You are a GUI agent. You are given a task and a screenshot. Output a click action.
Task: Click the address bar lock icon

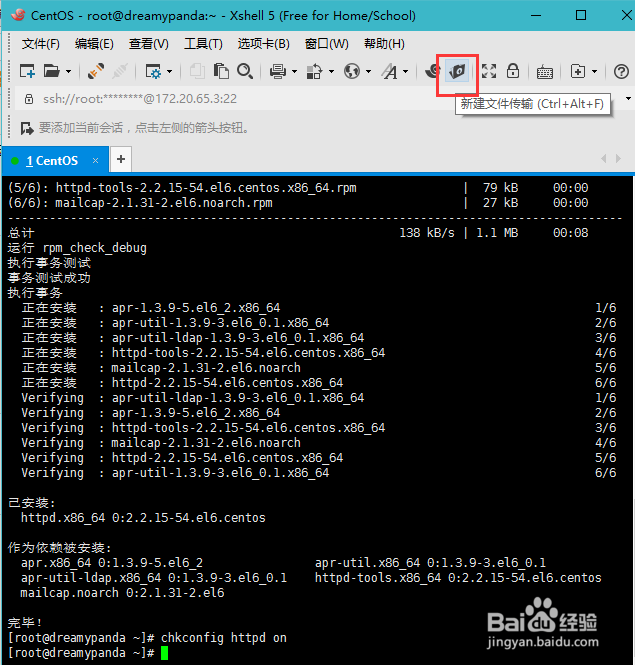[x=29, y=99]
